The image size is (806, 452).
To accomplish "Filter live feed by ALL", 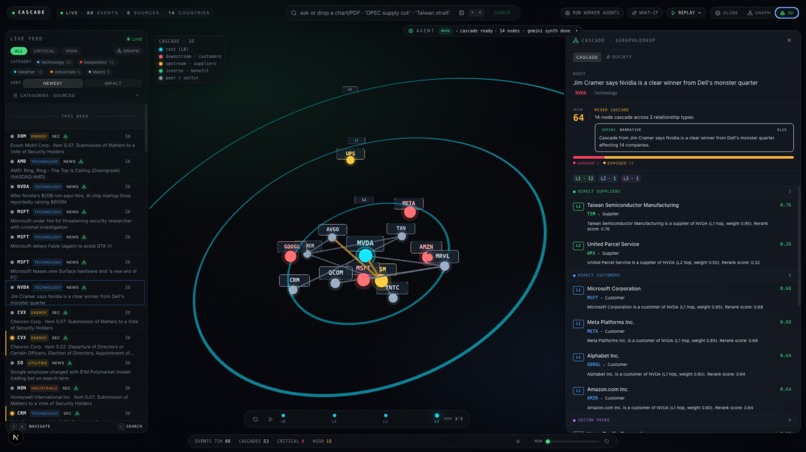I will click(x=19, y=51).
